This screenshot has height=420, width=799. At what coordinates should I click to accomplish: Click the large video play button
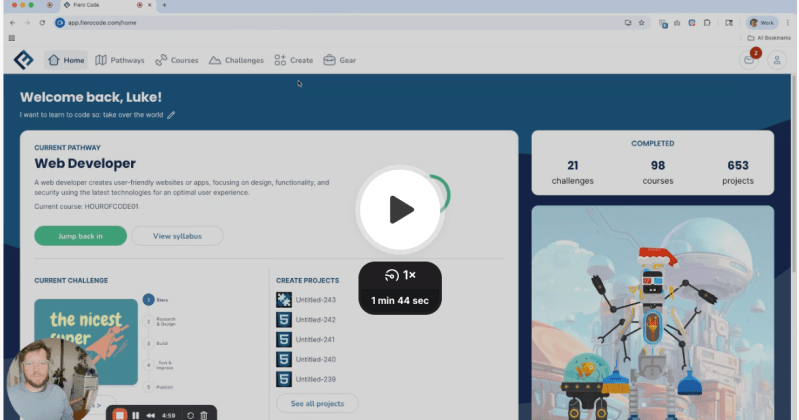click(399, 209)
